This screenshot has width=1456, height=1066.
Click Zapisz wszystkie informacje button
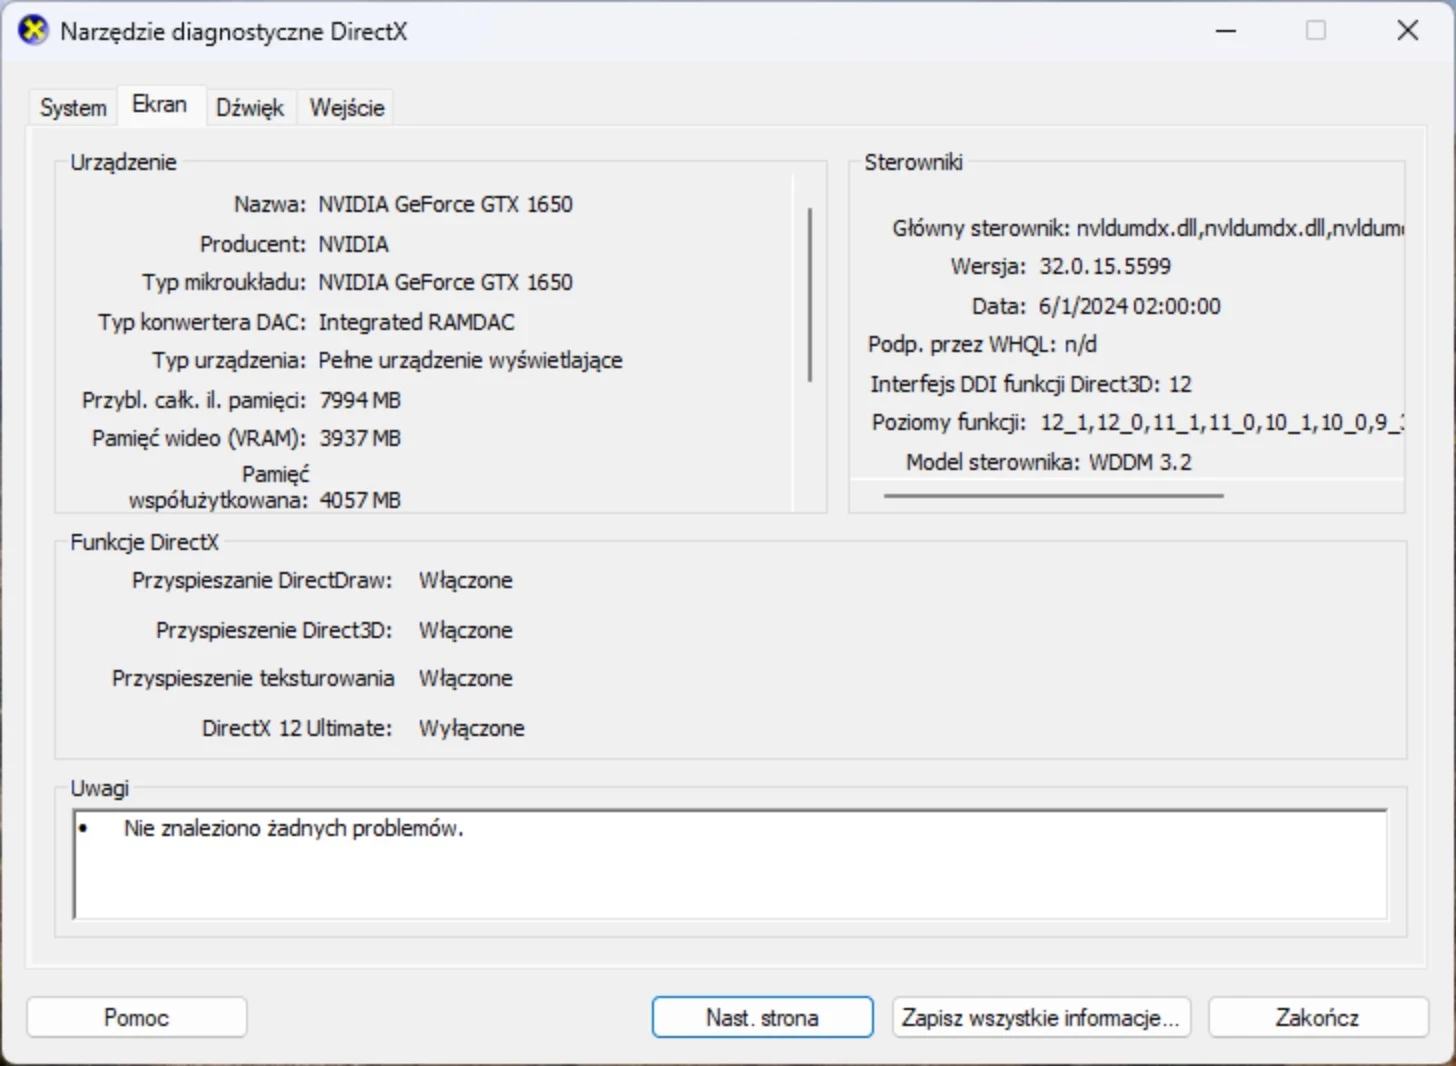(x=1040, y=1017)
